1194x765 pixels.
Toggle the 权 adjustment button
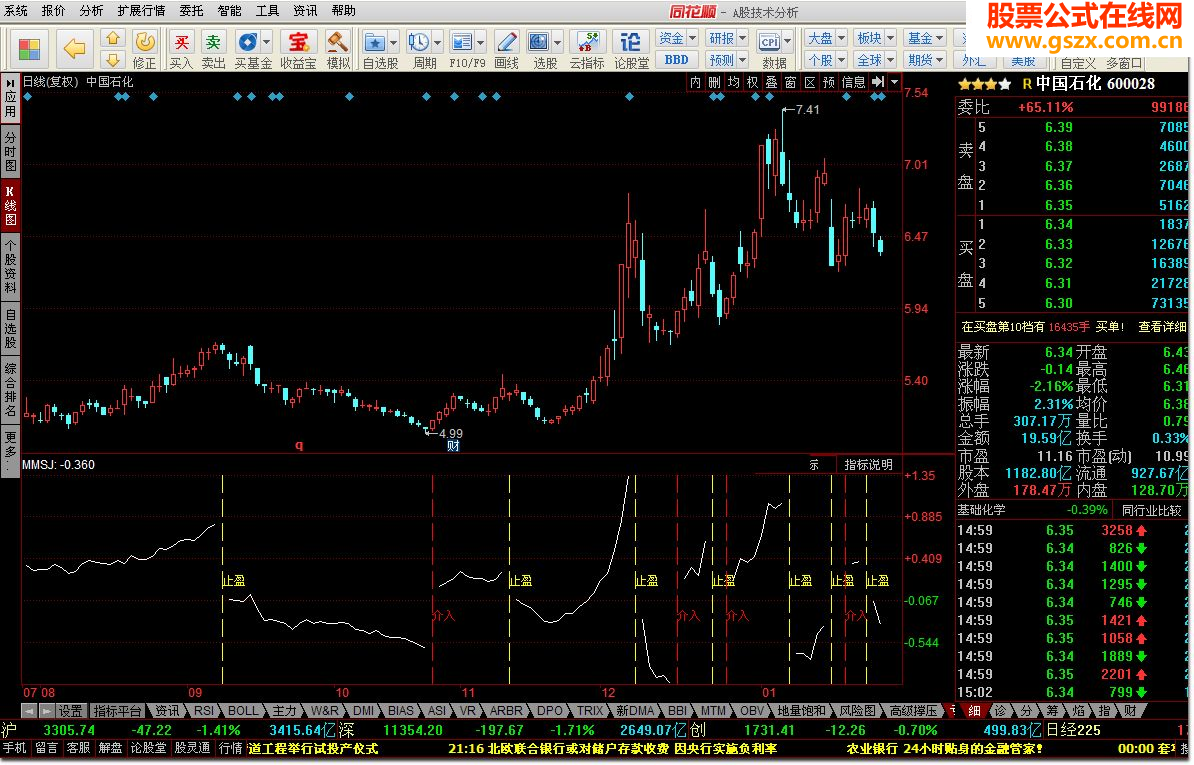752,82
